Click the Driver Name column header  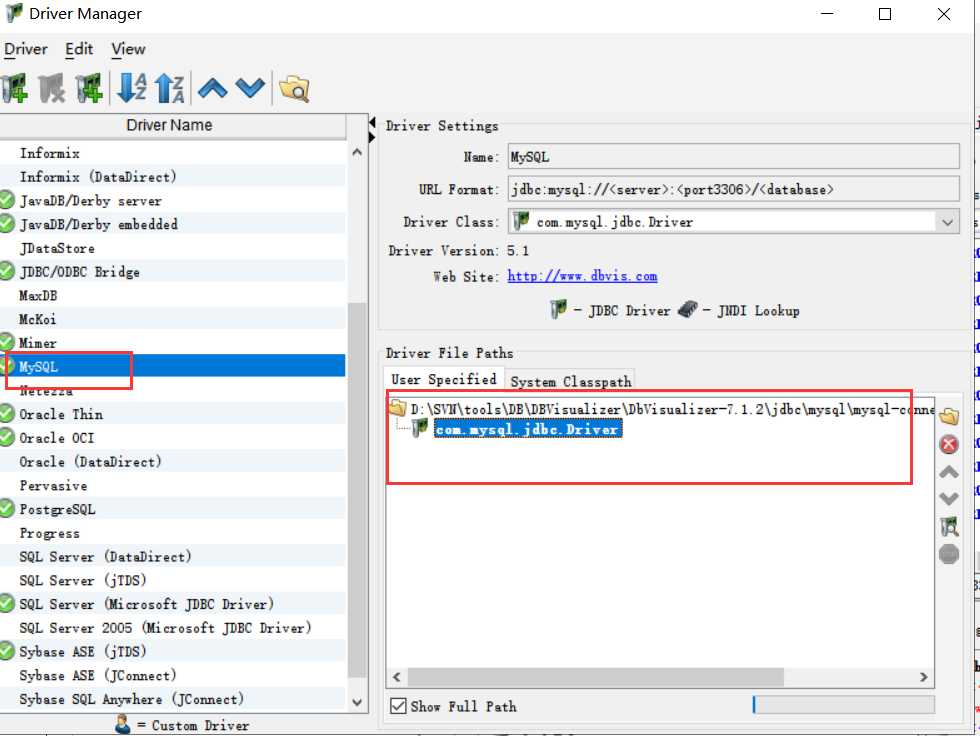point(172,126)
